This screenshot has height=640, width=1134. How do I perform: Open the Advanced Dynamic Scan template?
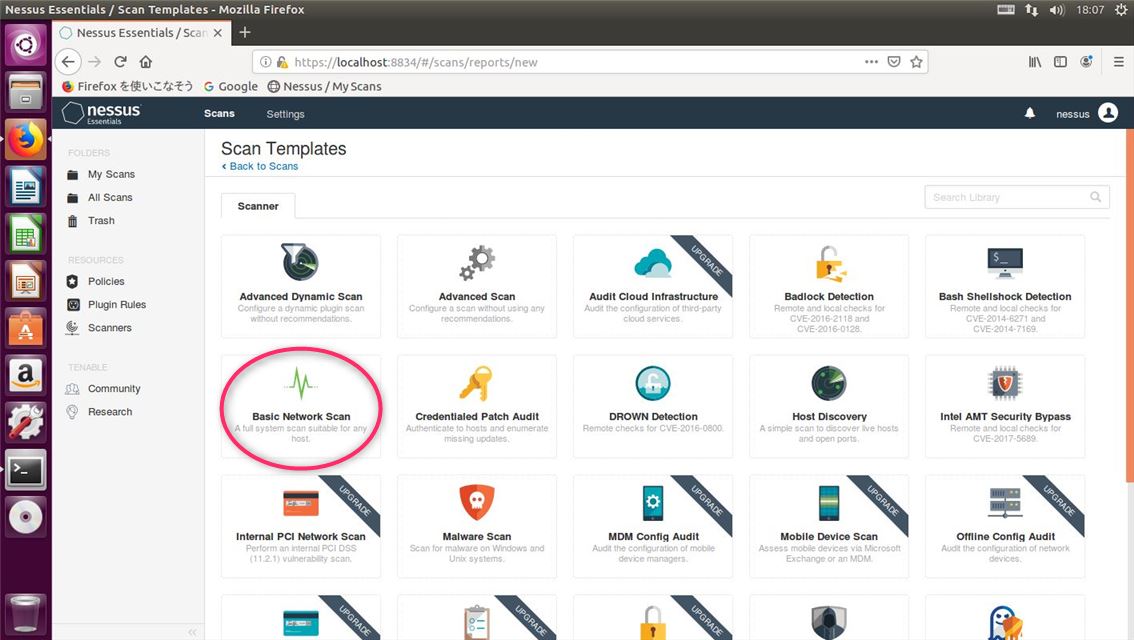pyautogui.click(x=301, y=286)
